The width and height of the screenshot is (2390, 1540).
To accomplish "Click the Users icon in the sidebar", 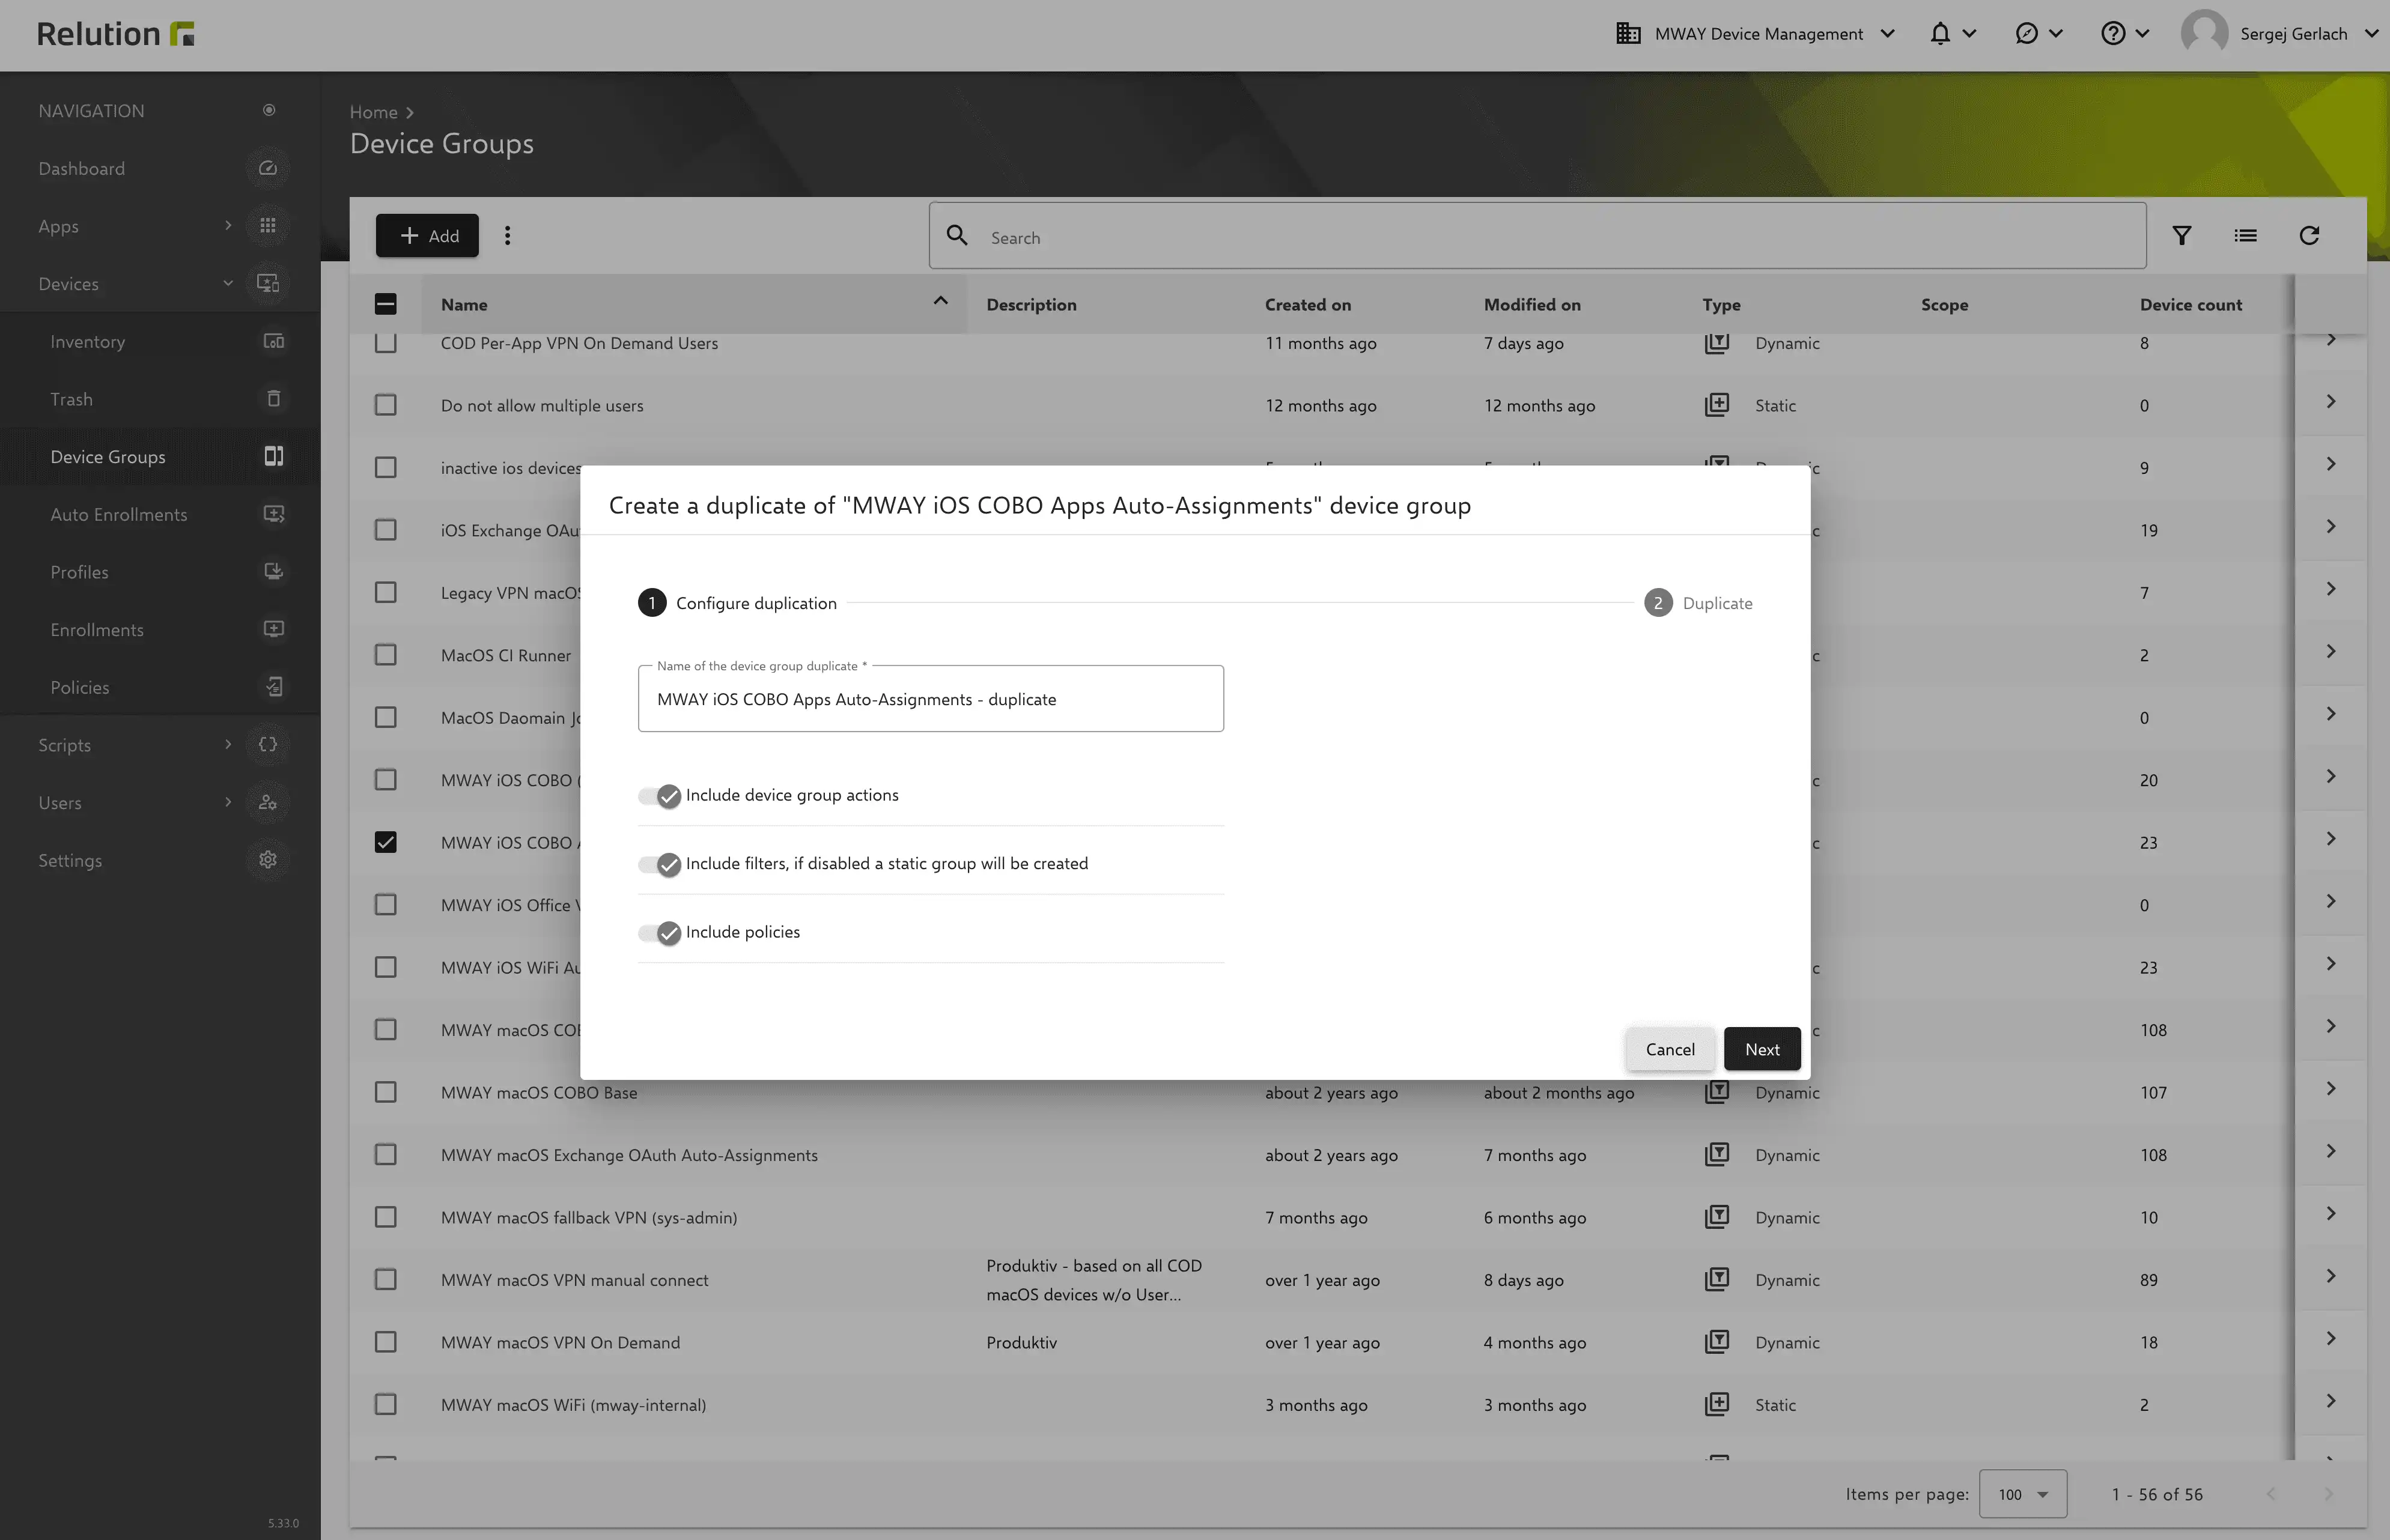I will click(x=268, y=802).
